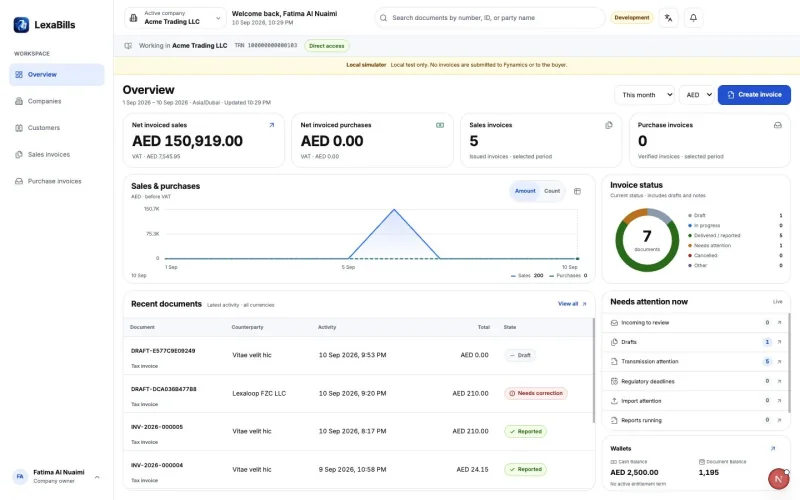Click the arrow icon for Regulatory deadlines

click(x=779, y=381)
